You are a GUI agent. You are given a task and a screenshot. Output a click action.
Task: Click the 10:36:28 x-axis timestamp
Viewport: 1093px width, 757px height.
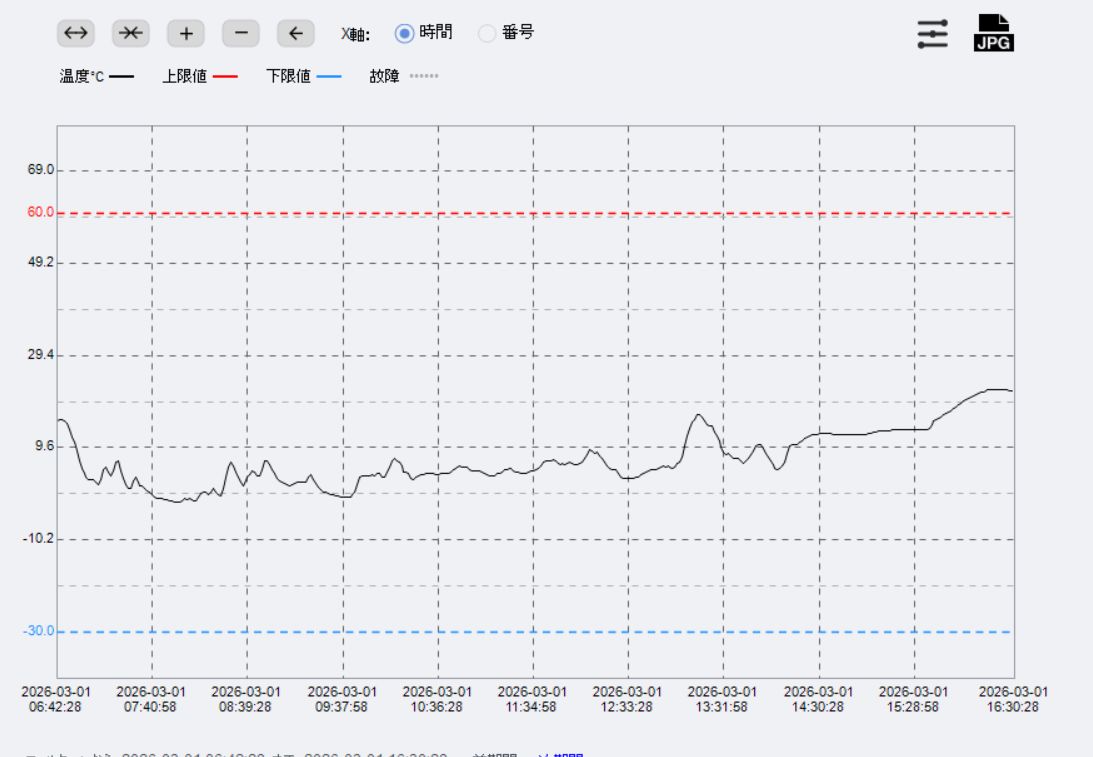437,699
